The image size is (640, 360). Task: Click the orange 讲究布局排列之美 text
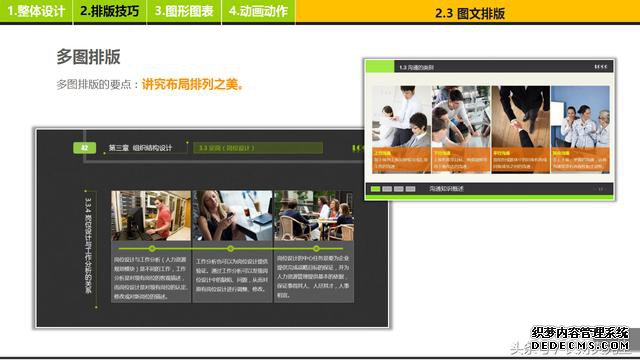pyautogui.click(x=192, y=84)
